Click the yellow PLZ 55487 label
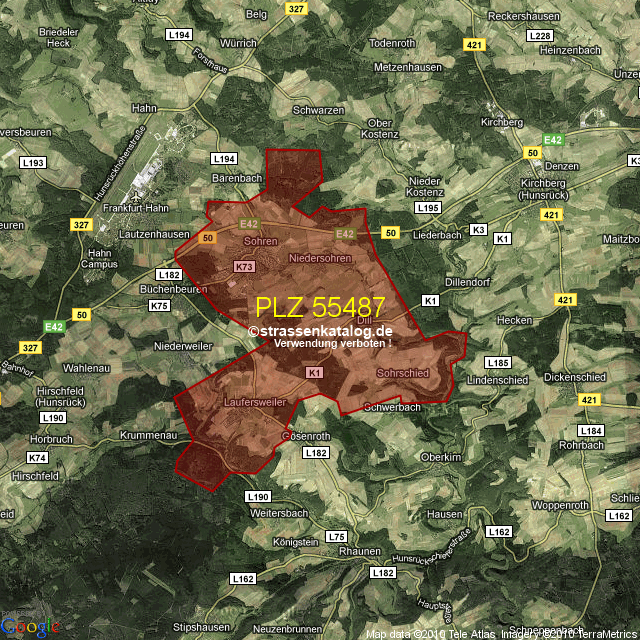 [319, 307]
